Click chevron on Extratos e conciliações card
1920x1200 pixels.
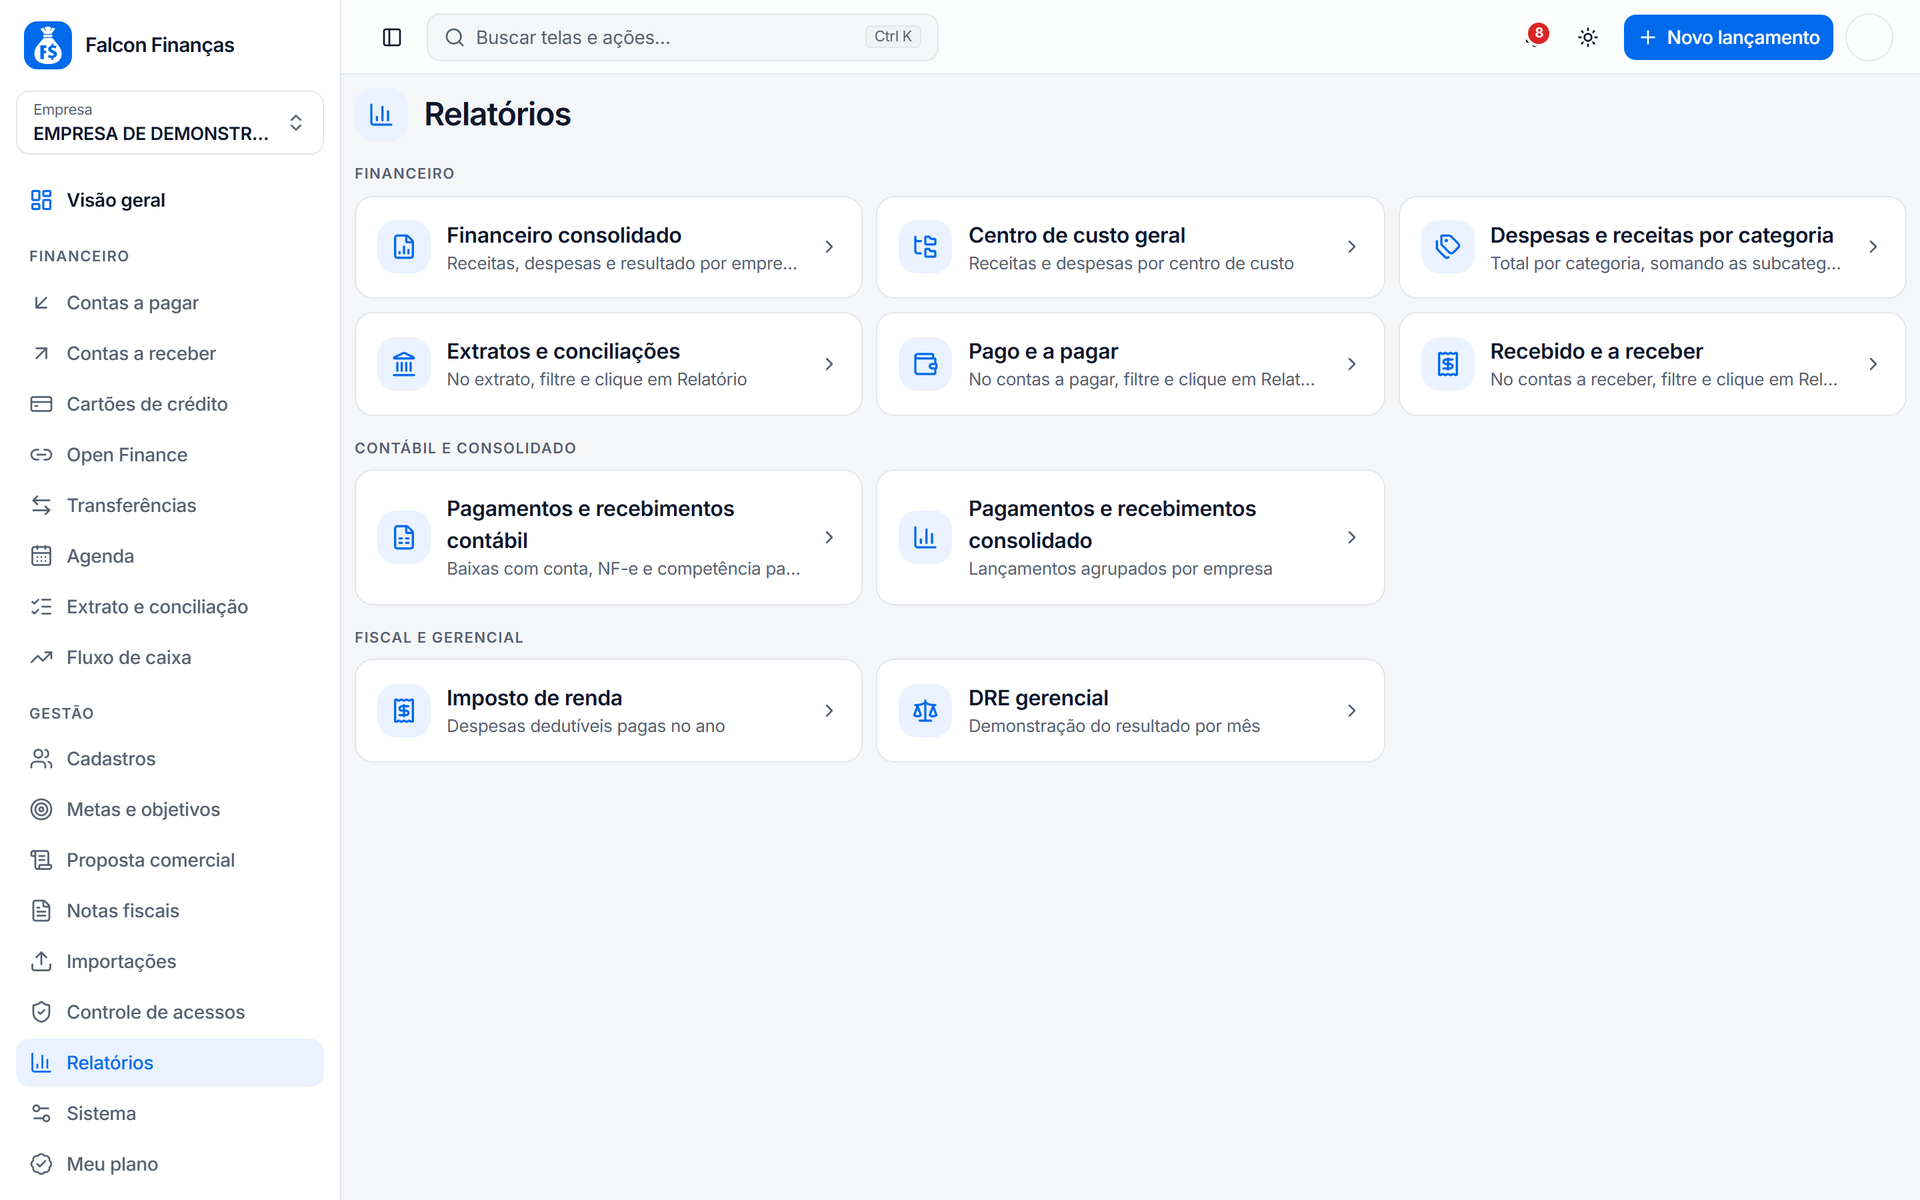pyautogui.click(x=829, y=364)
